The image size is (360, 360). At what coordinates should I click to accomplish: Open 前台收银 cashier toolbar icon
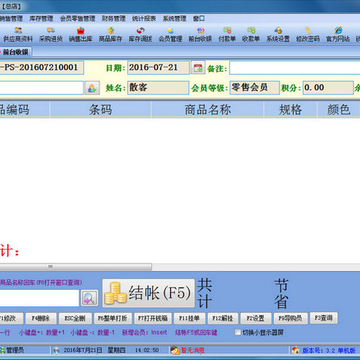(200, 35)
